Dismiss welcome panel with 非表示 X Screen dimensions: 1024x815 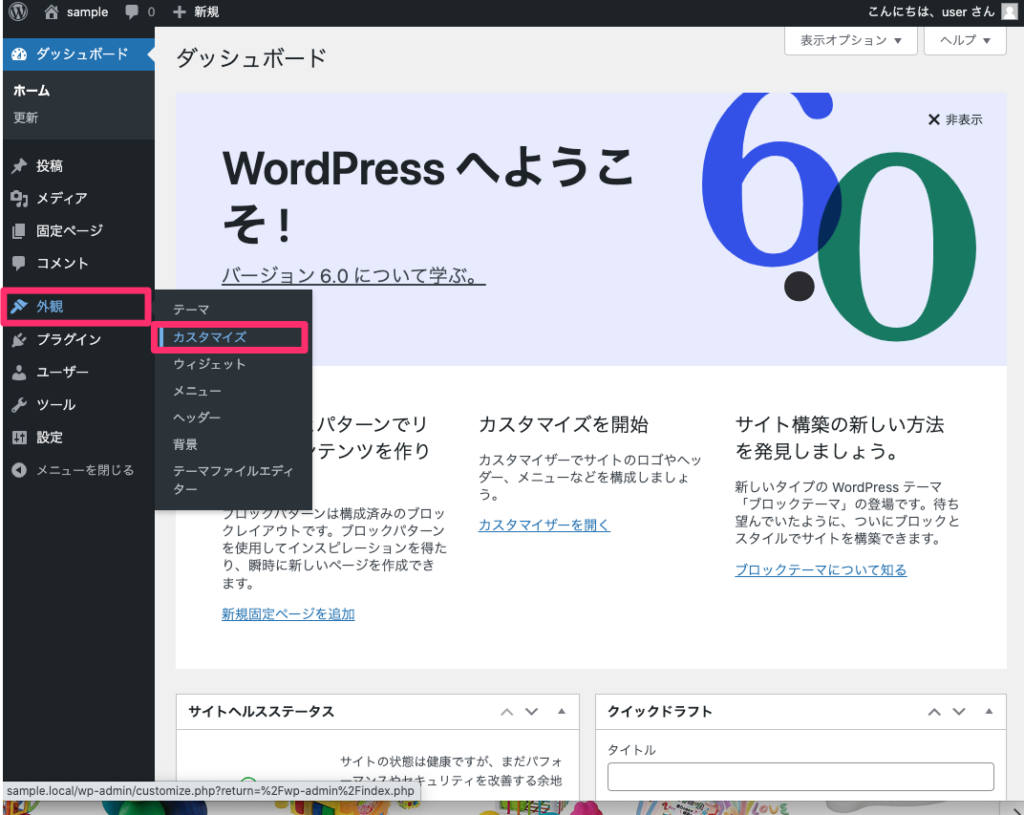click(955, 120)
